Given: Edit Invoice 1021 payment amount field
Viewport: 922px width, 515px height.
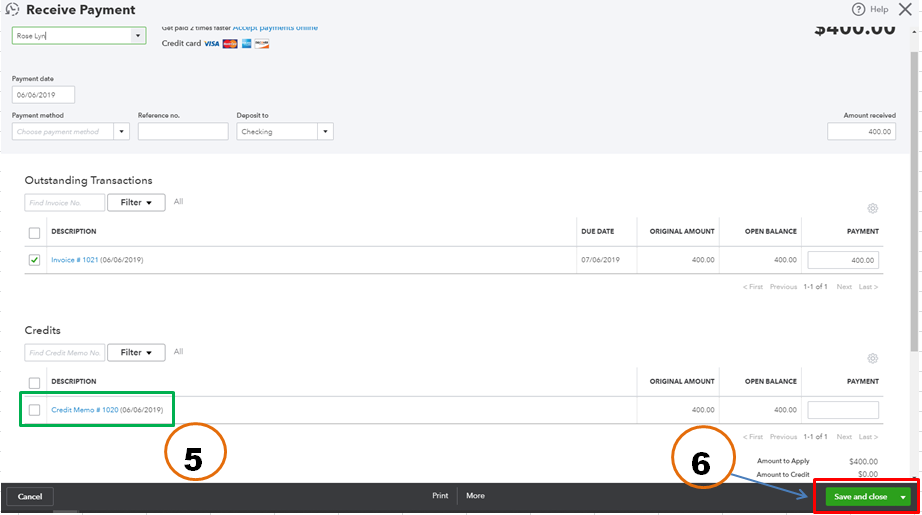Looking at the screenshot, I should (x=843, y=260).
